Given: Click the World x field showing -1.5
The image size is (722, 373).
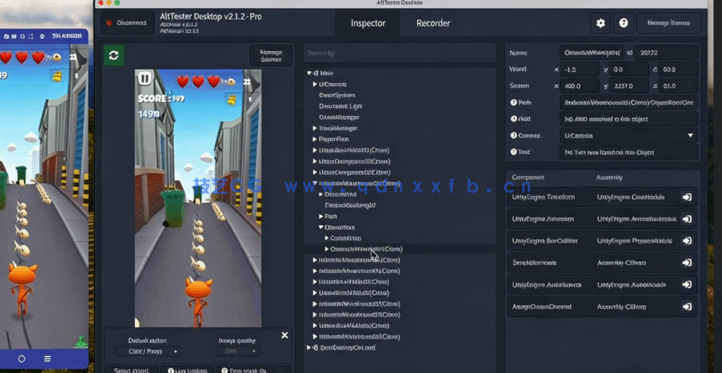Looking at the screenshot, I should 580,69.
